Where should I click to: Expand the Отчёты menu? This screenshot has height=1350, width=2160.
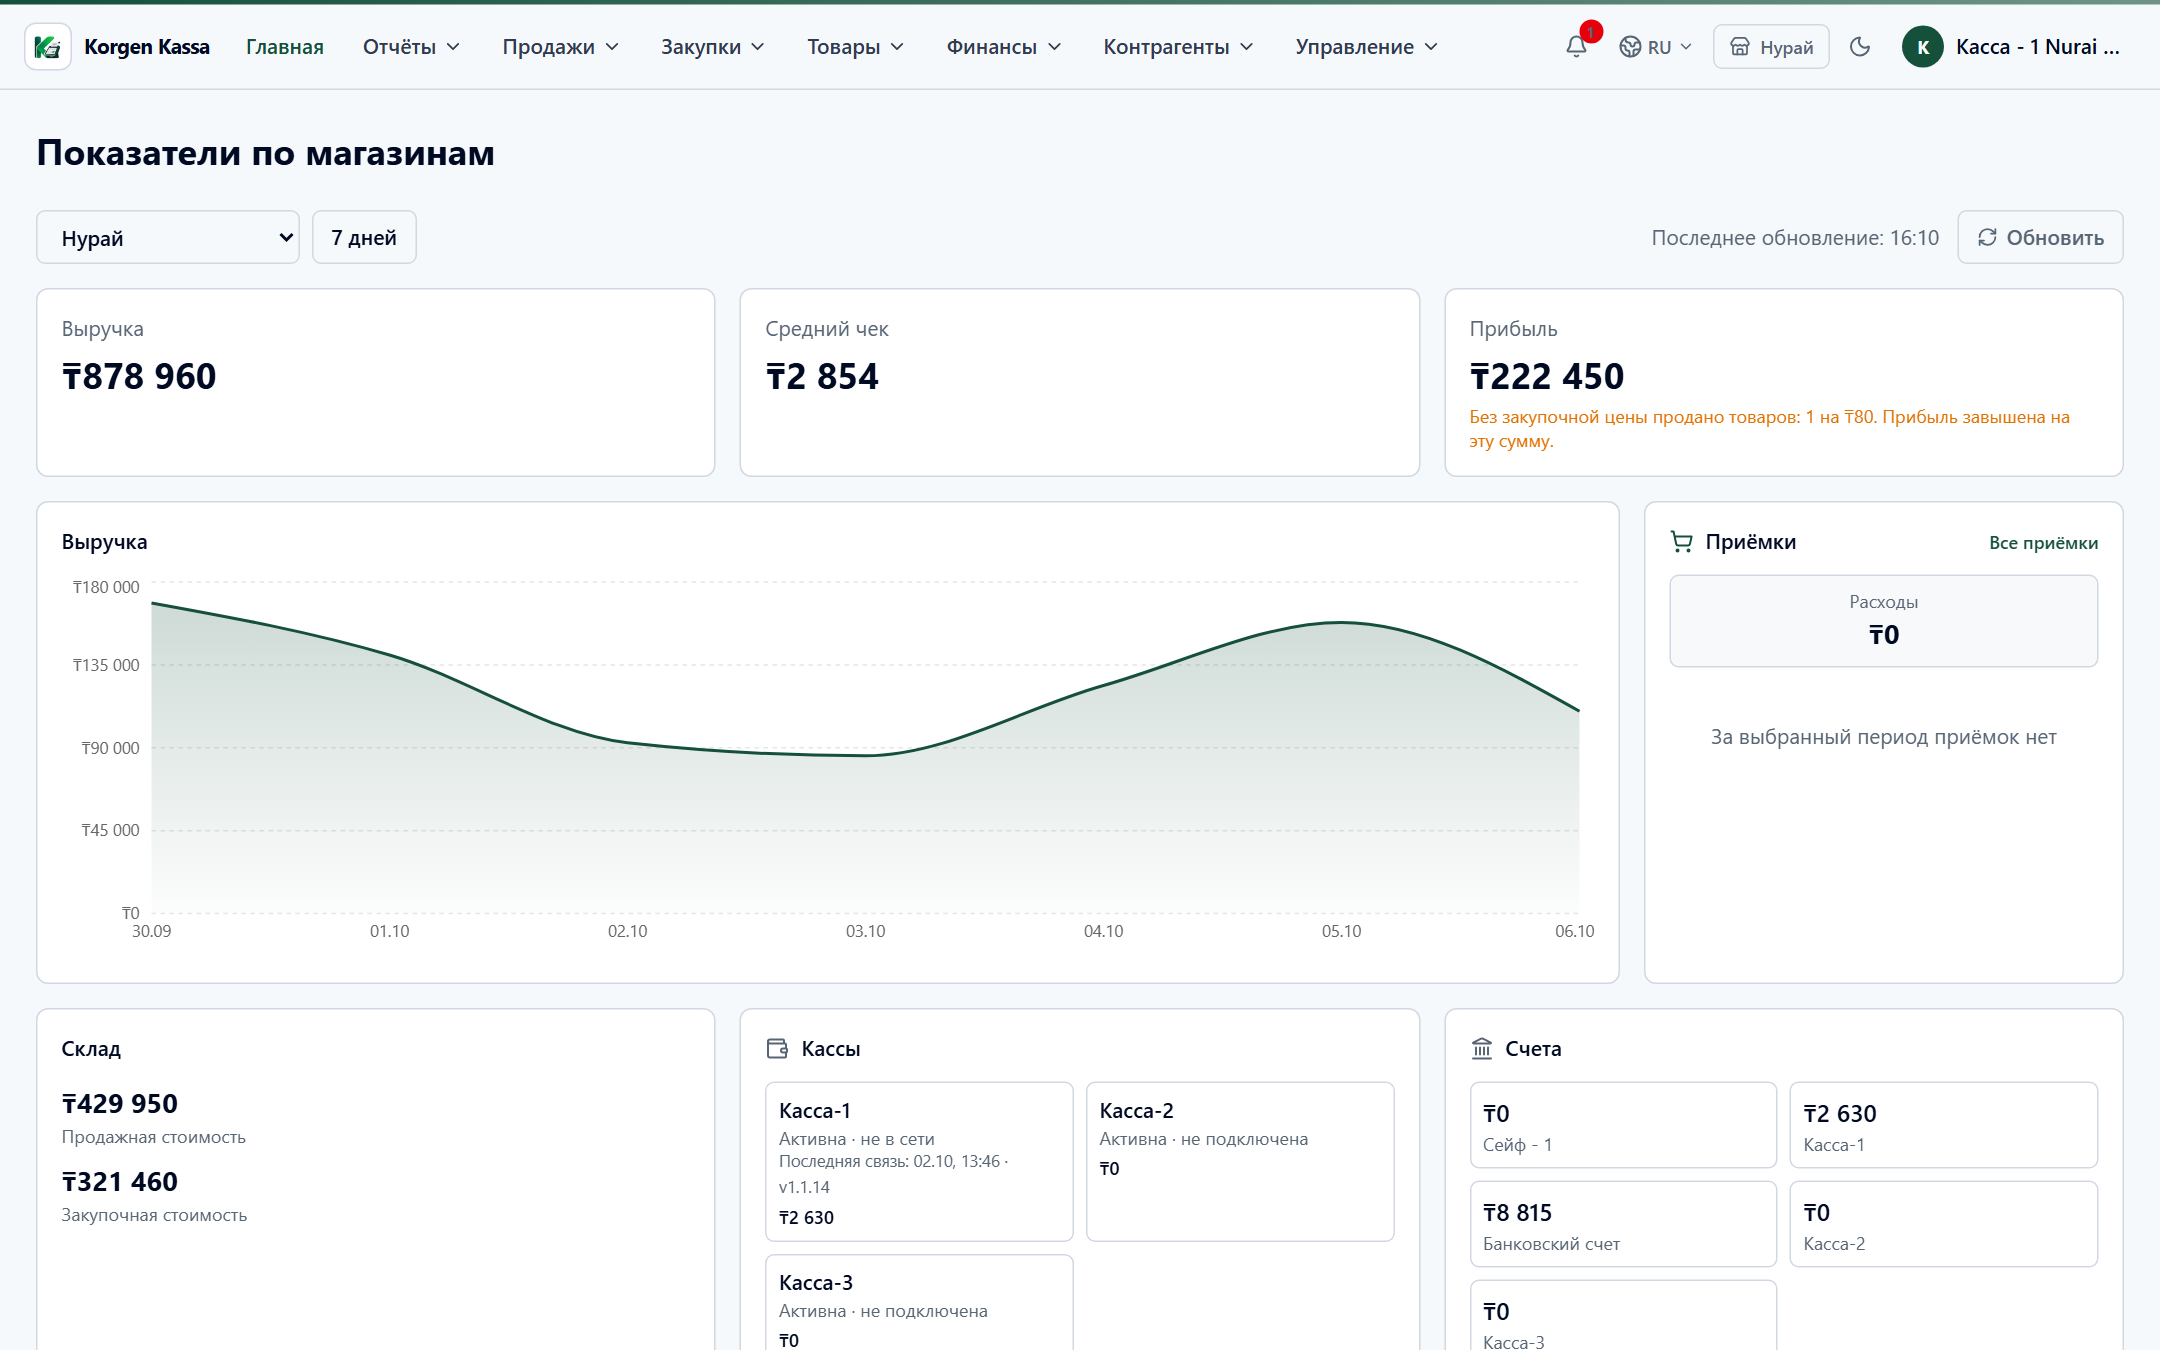coord(411,47)
